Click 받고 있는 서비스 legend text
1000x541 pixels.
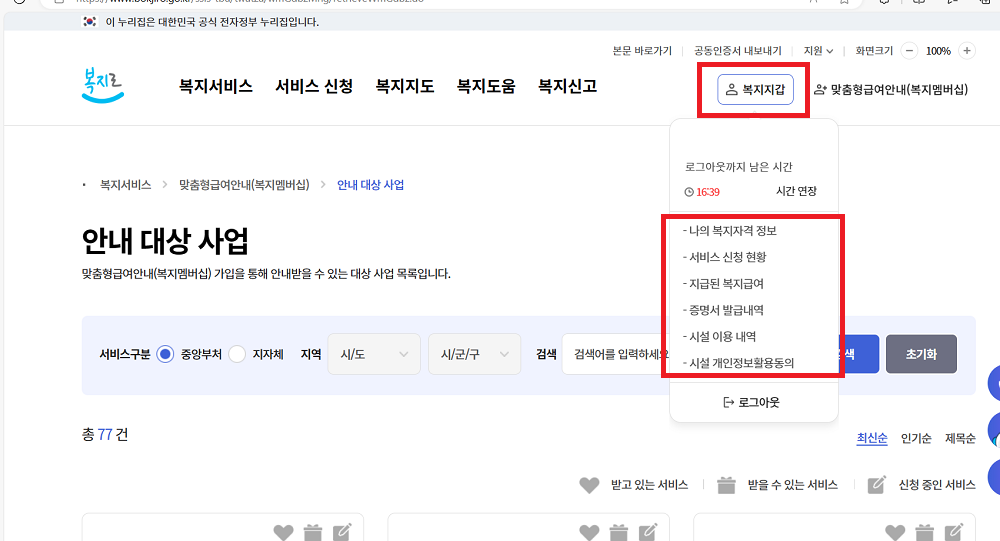tap(650, 485)
